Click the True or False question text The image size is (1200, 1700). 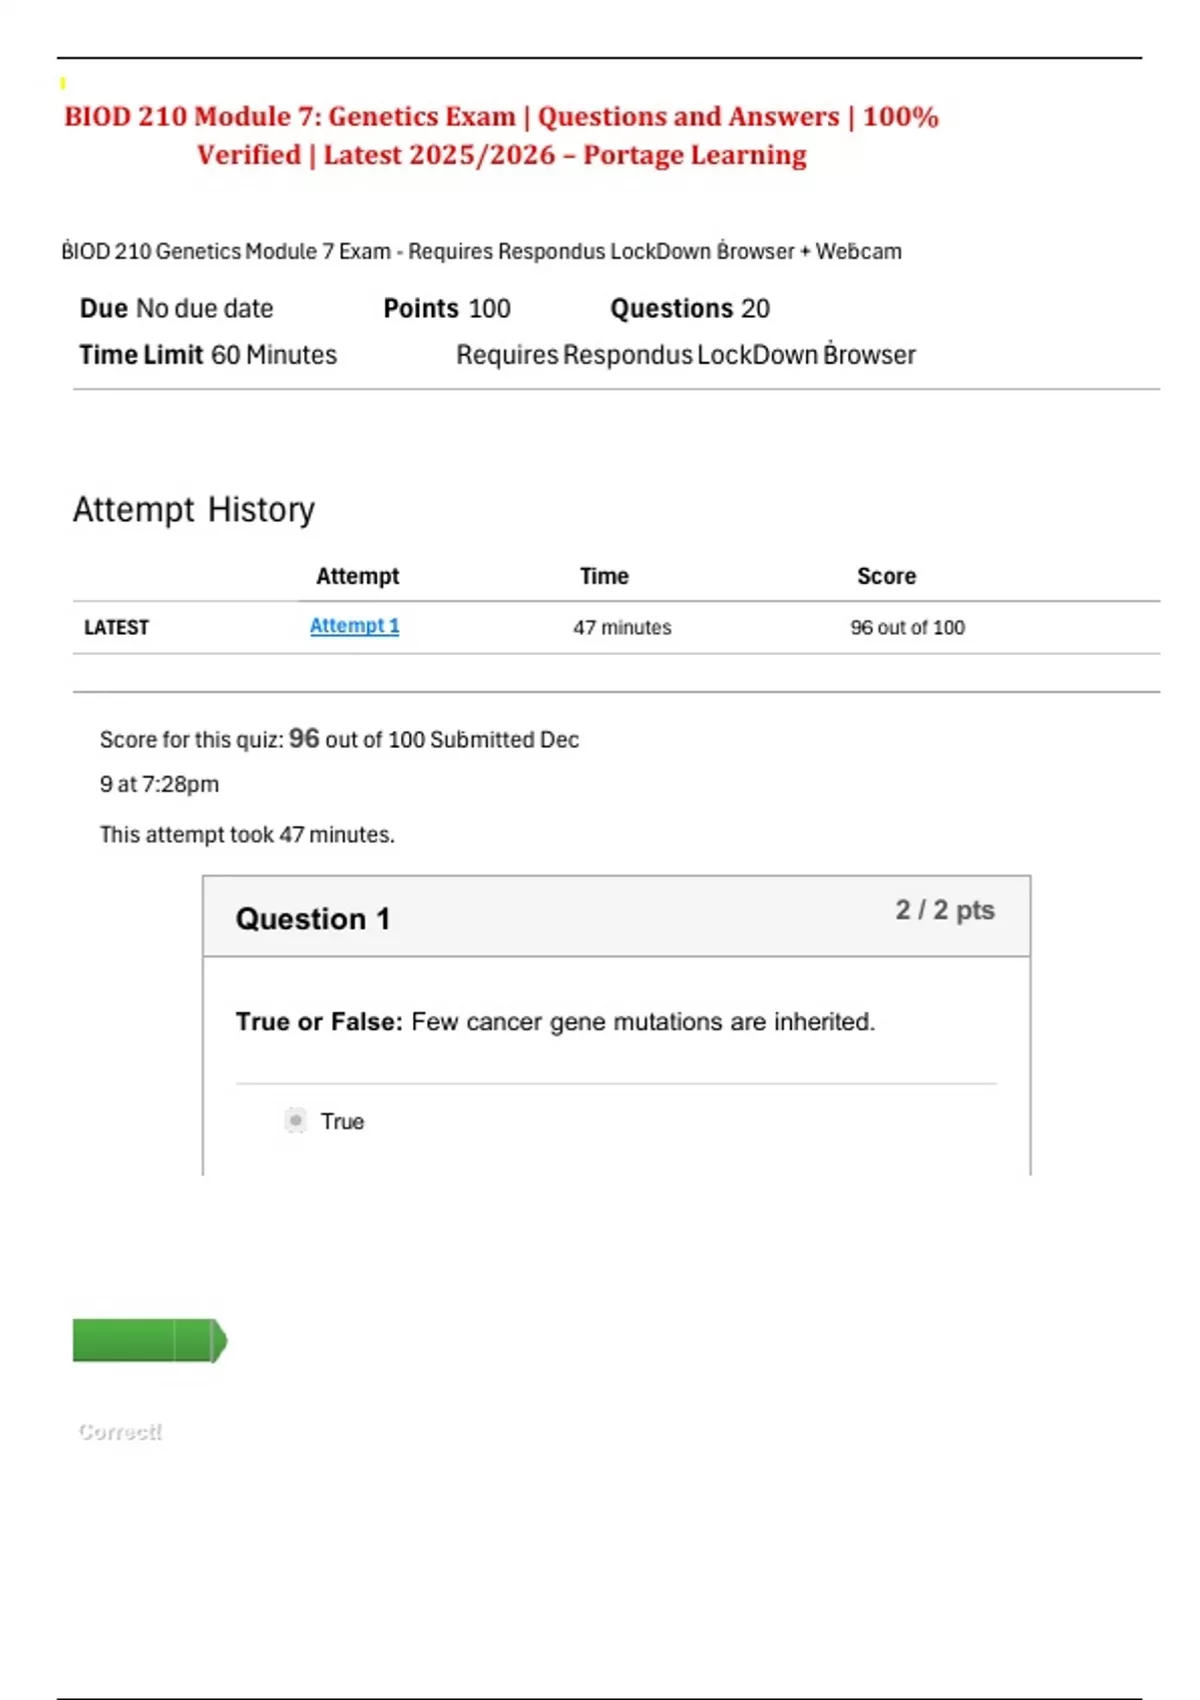coord(555,1022)
